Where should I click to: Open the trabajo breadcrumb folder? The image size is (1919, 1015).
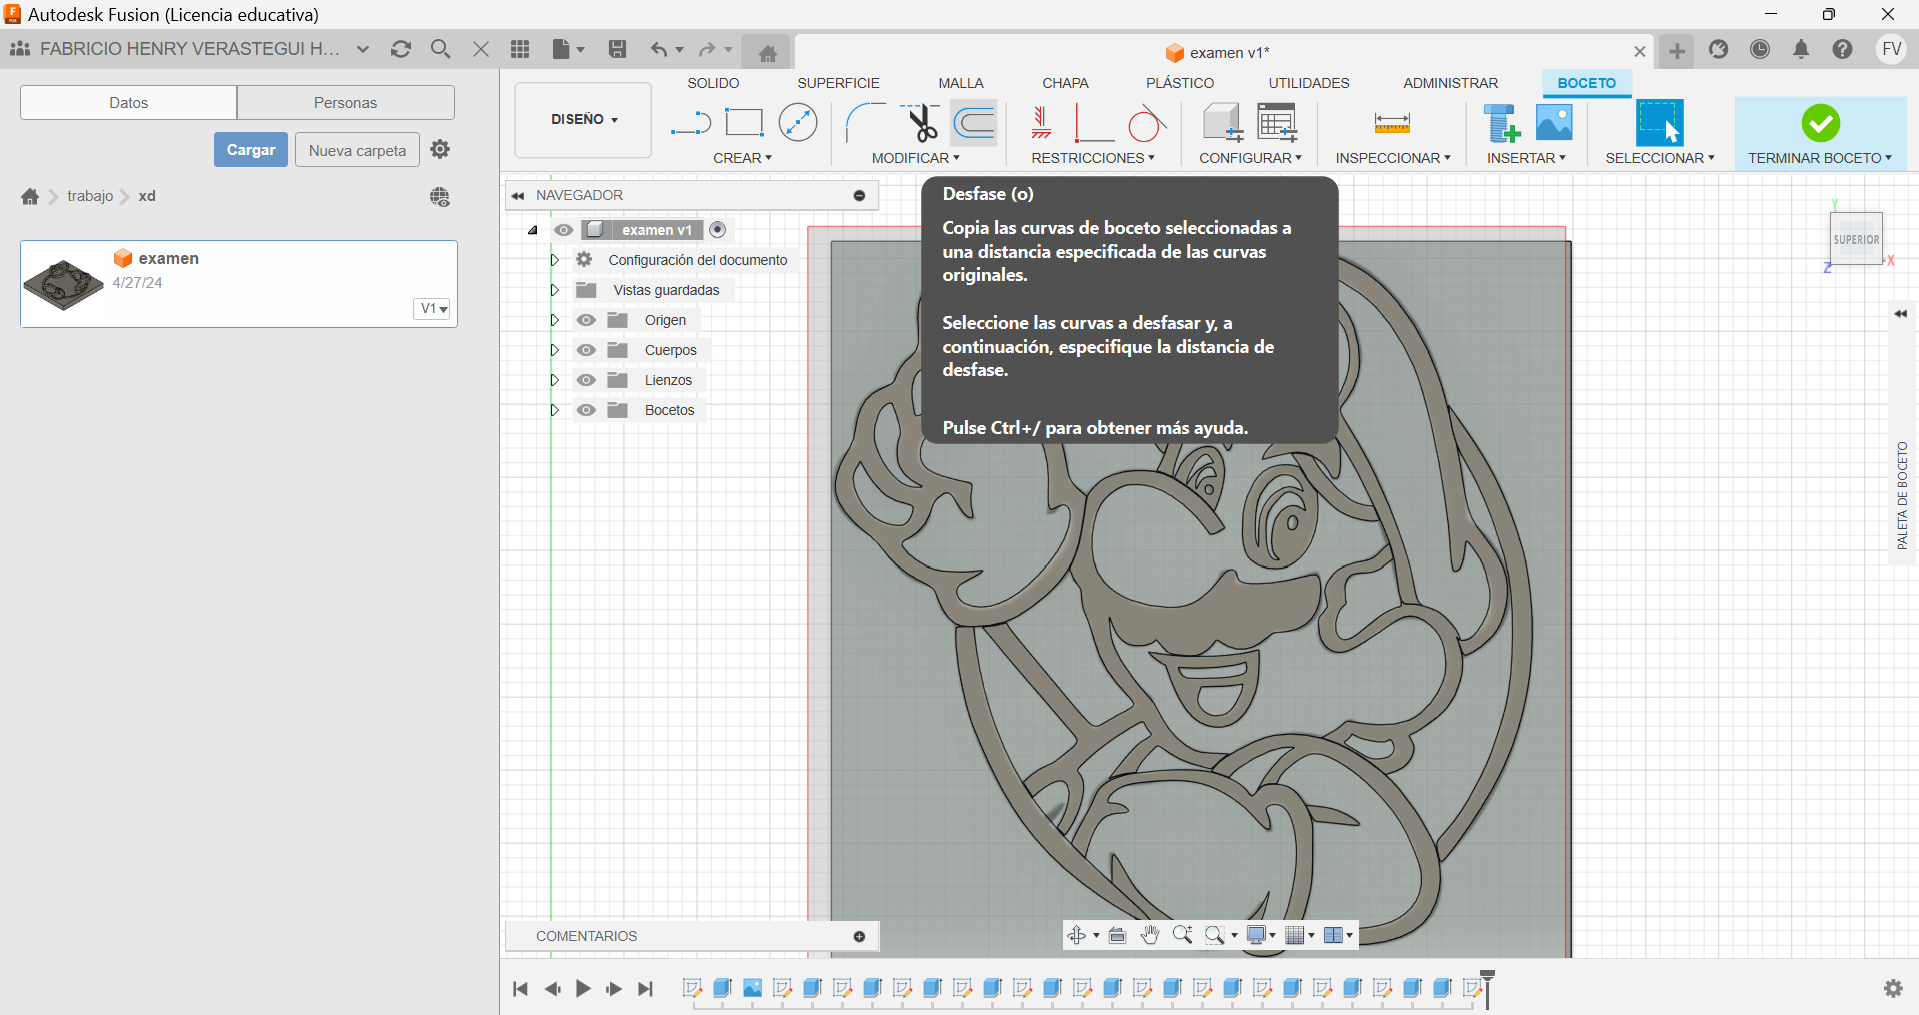(90, 196)
